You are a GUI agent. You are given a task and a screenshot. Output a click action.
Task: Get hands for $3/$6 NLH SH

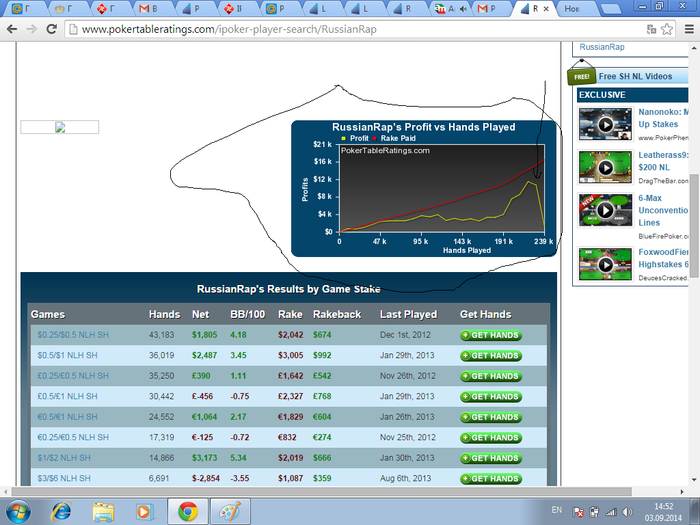click(x=491, y=479)
